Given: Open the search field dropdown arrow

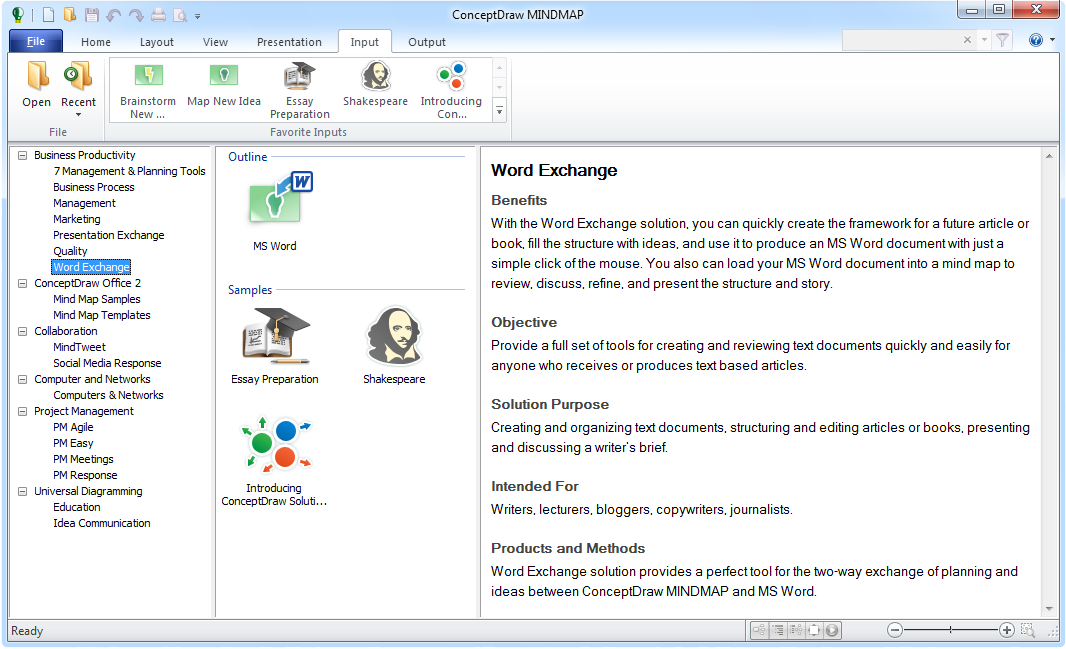Looking at the screenshot, I should click(x=984, y=40).
